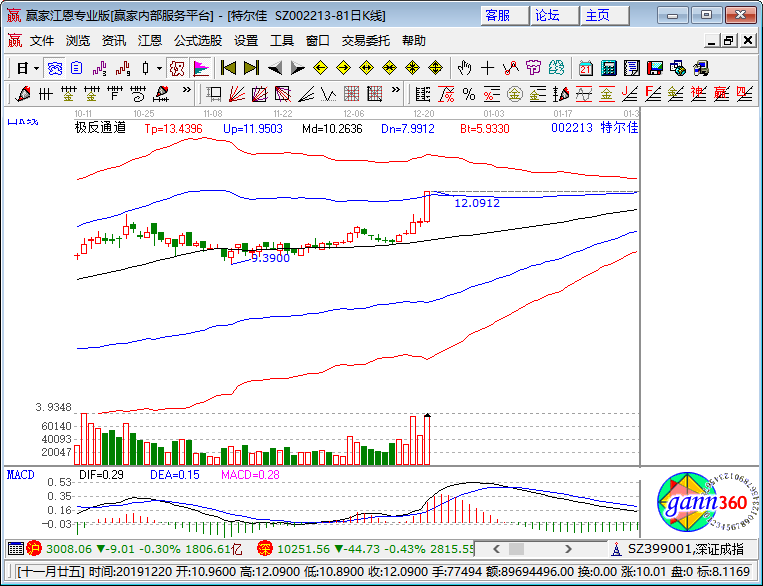Toggle the blue pattern button left of the clipboard
Image resolution: width=763 pixels, height=586 pixels.
click(54, 69)
